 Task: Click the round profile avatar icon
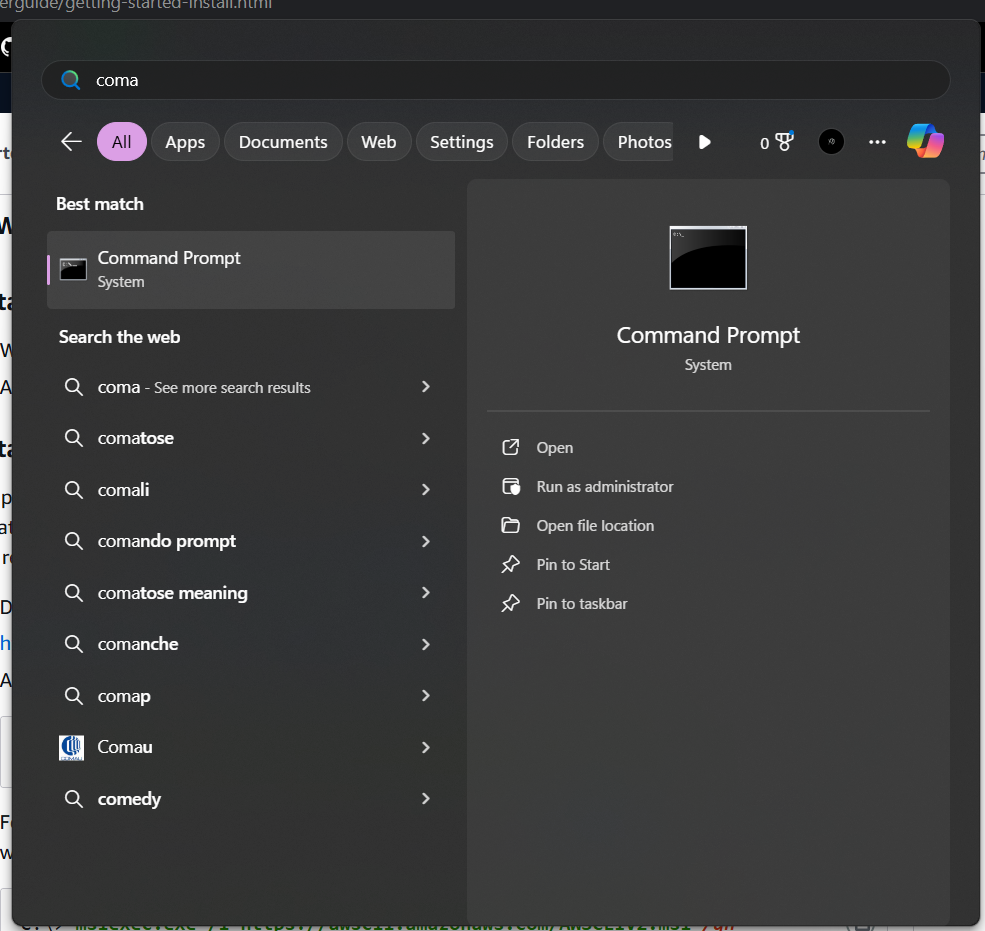coord(830,142)
